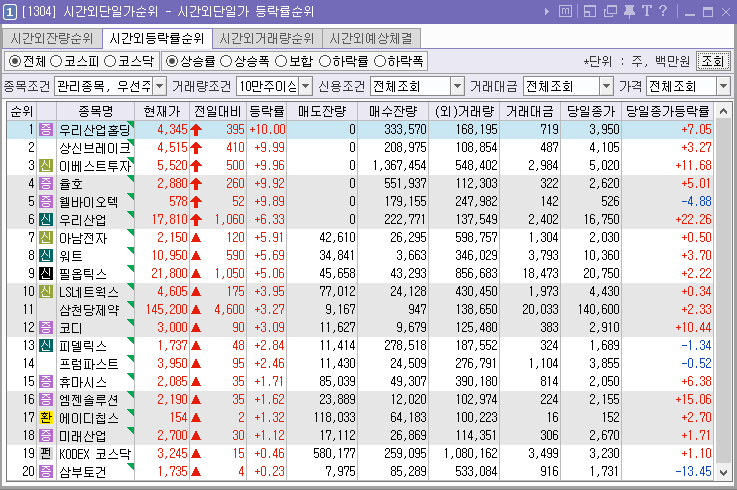This screenshot has width=737, height=490.
Task: Click the table scrollbar down arrow
Action: click(x=723, y=473)
